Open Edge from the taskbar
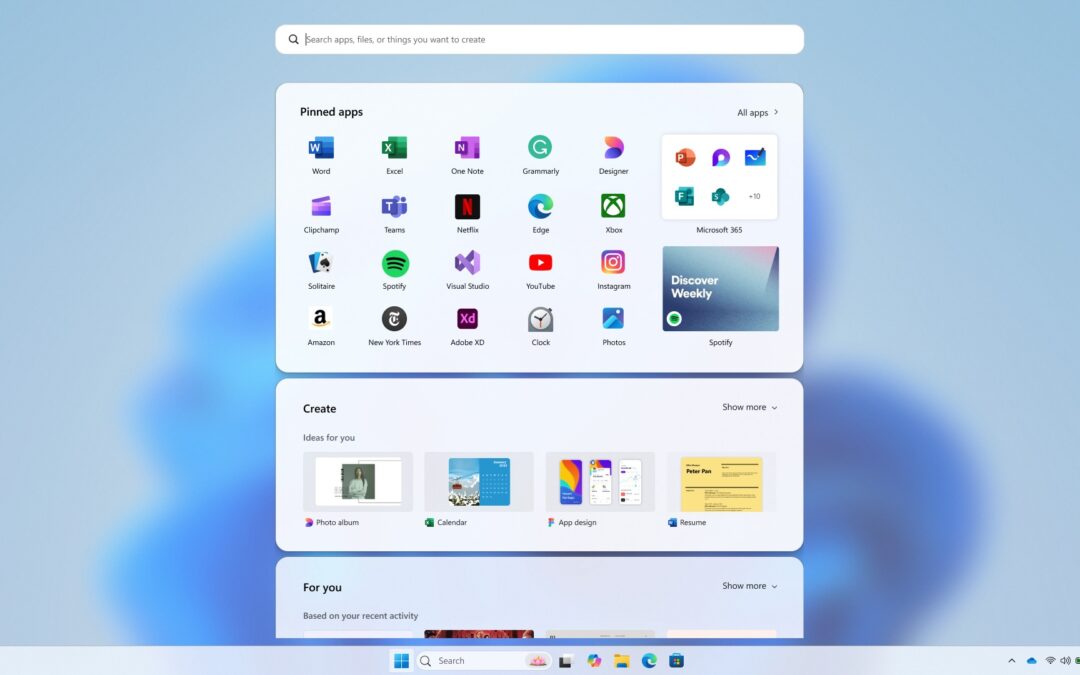The image size is (1080, 675). coord(649,661)
